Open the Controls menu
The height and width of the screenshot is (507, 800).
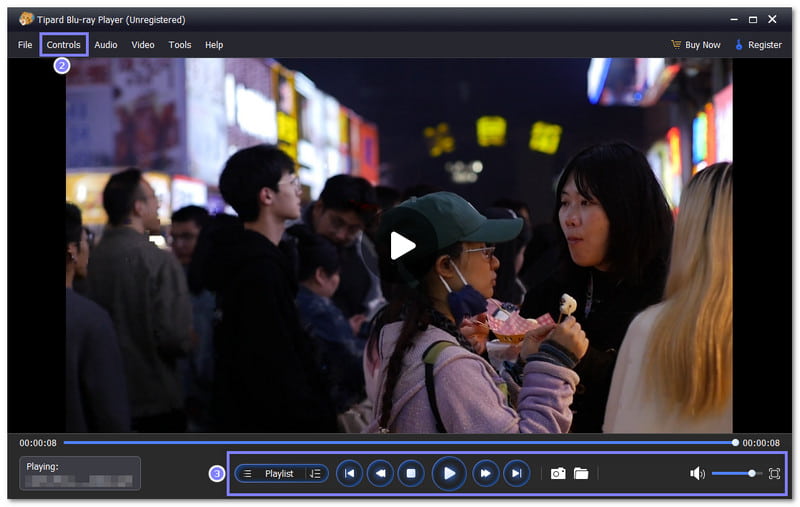point(63,45)
